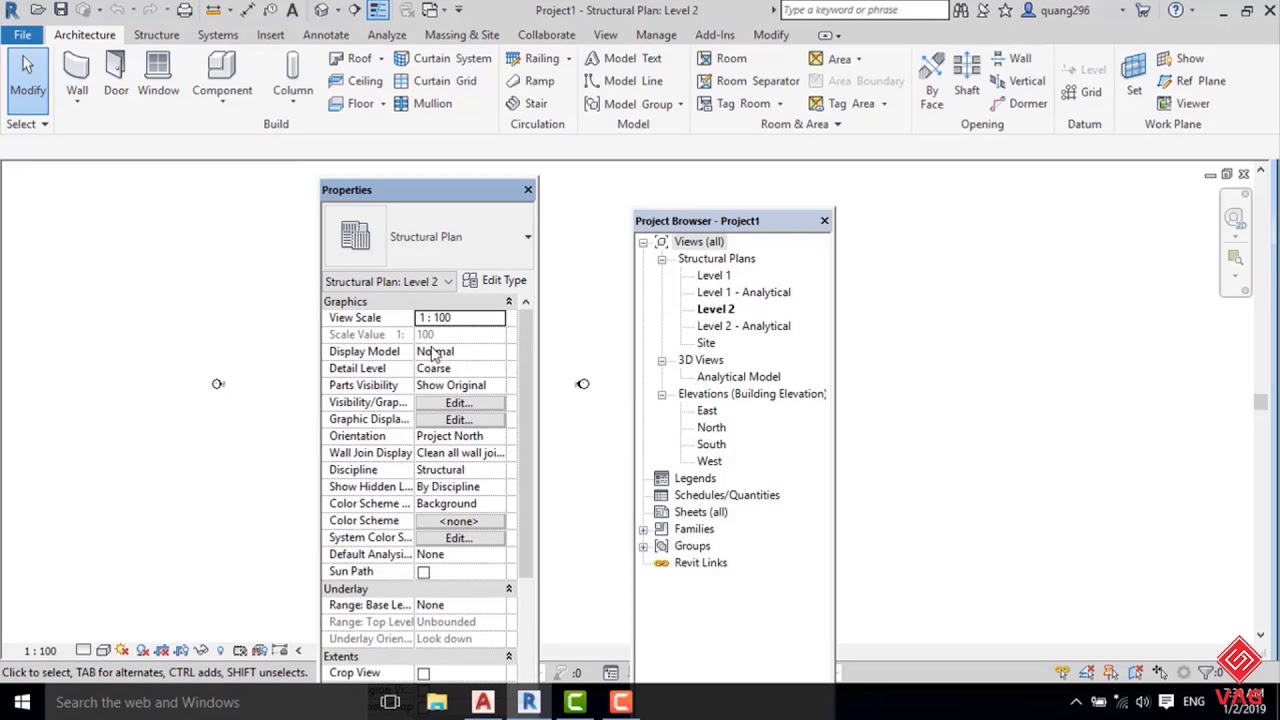Choose the Ceiling tool
This screenshot has width=1280, height=720.
[355, 81]
